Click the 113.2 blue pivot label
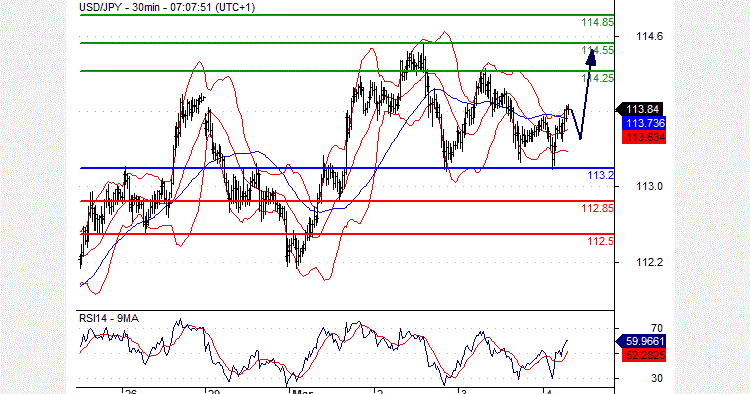The height and width of the screenshot is (394, 750). (600, 175)
